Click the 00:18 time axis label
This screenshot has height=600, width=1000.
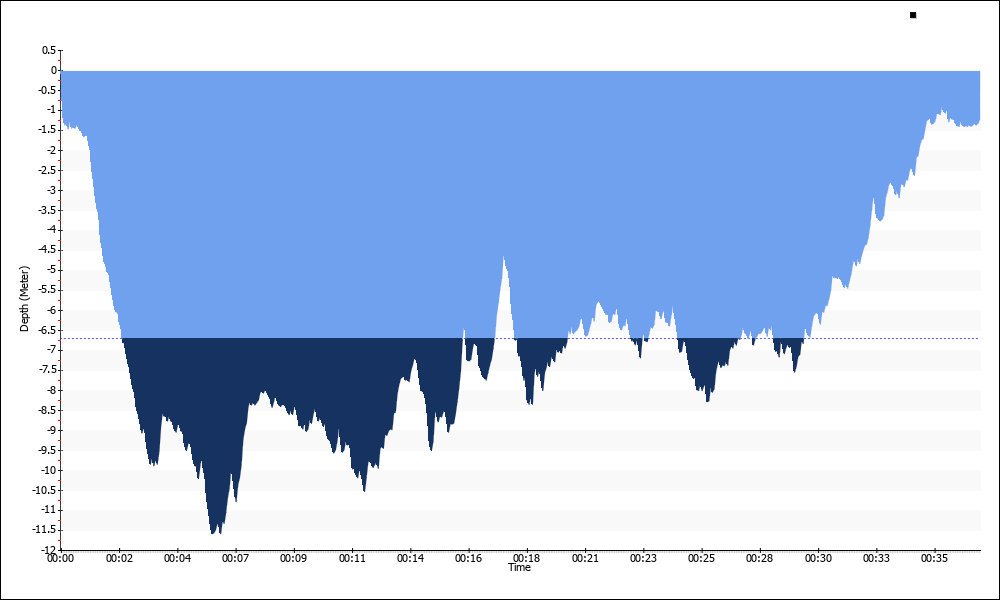527,559
